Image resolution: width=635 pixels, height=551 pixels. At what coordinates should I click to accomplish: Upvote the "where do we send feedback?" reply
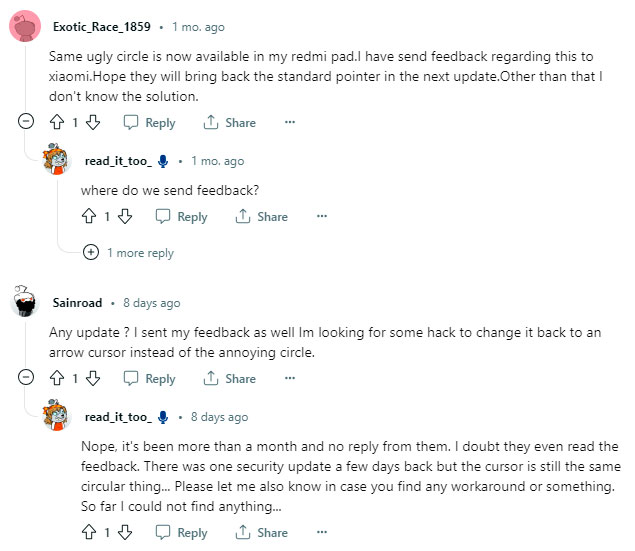[90, 216]
